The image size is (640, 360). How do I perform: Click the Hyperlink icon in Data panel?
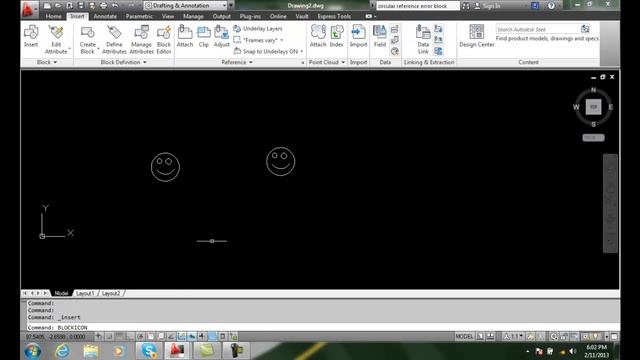(395, 51)
